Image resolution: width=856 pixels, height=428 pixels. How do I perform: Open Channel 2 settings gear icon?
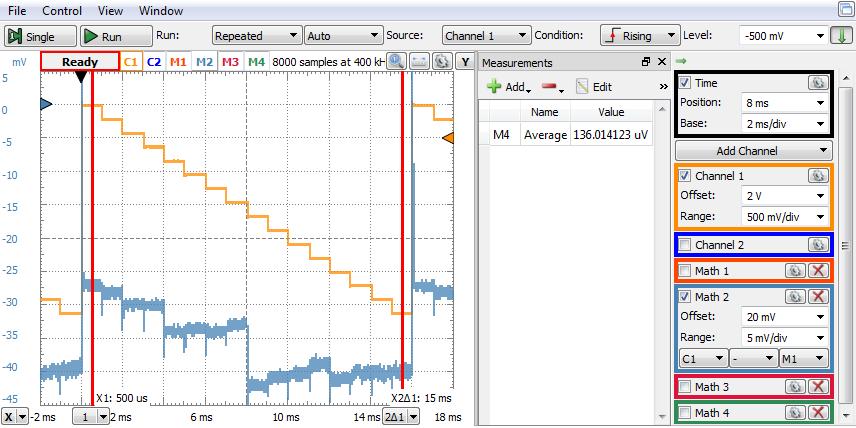[817, 245]
